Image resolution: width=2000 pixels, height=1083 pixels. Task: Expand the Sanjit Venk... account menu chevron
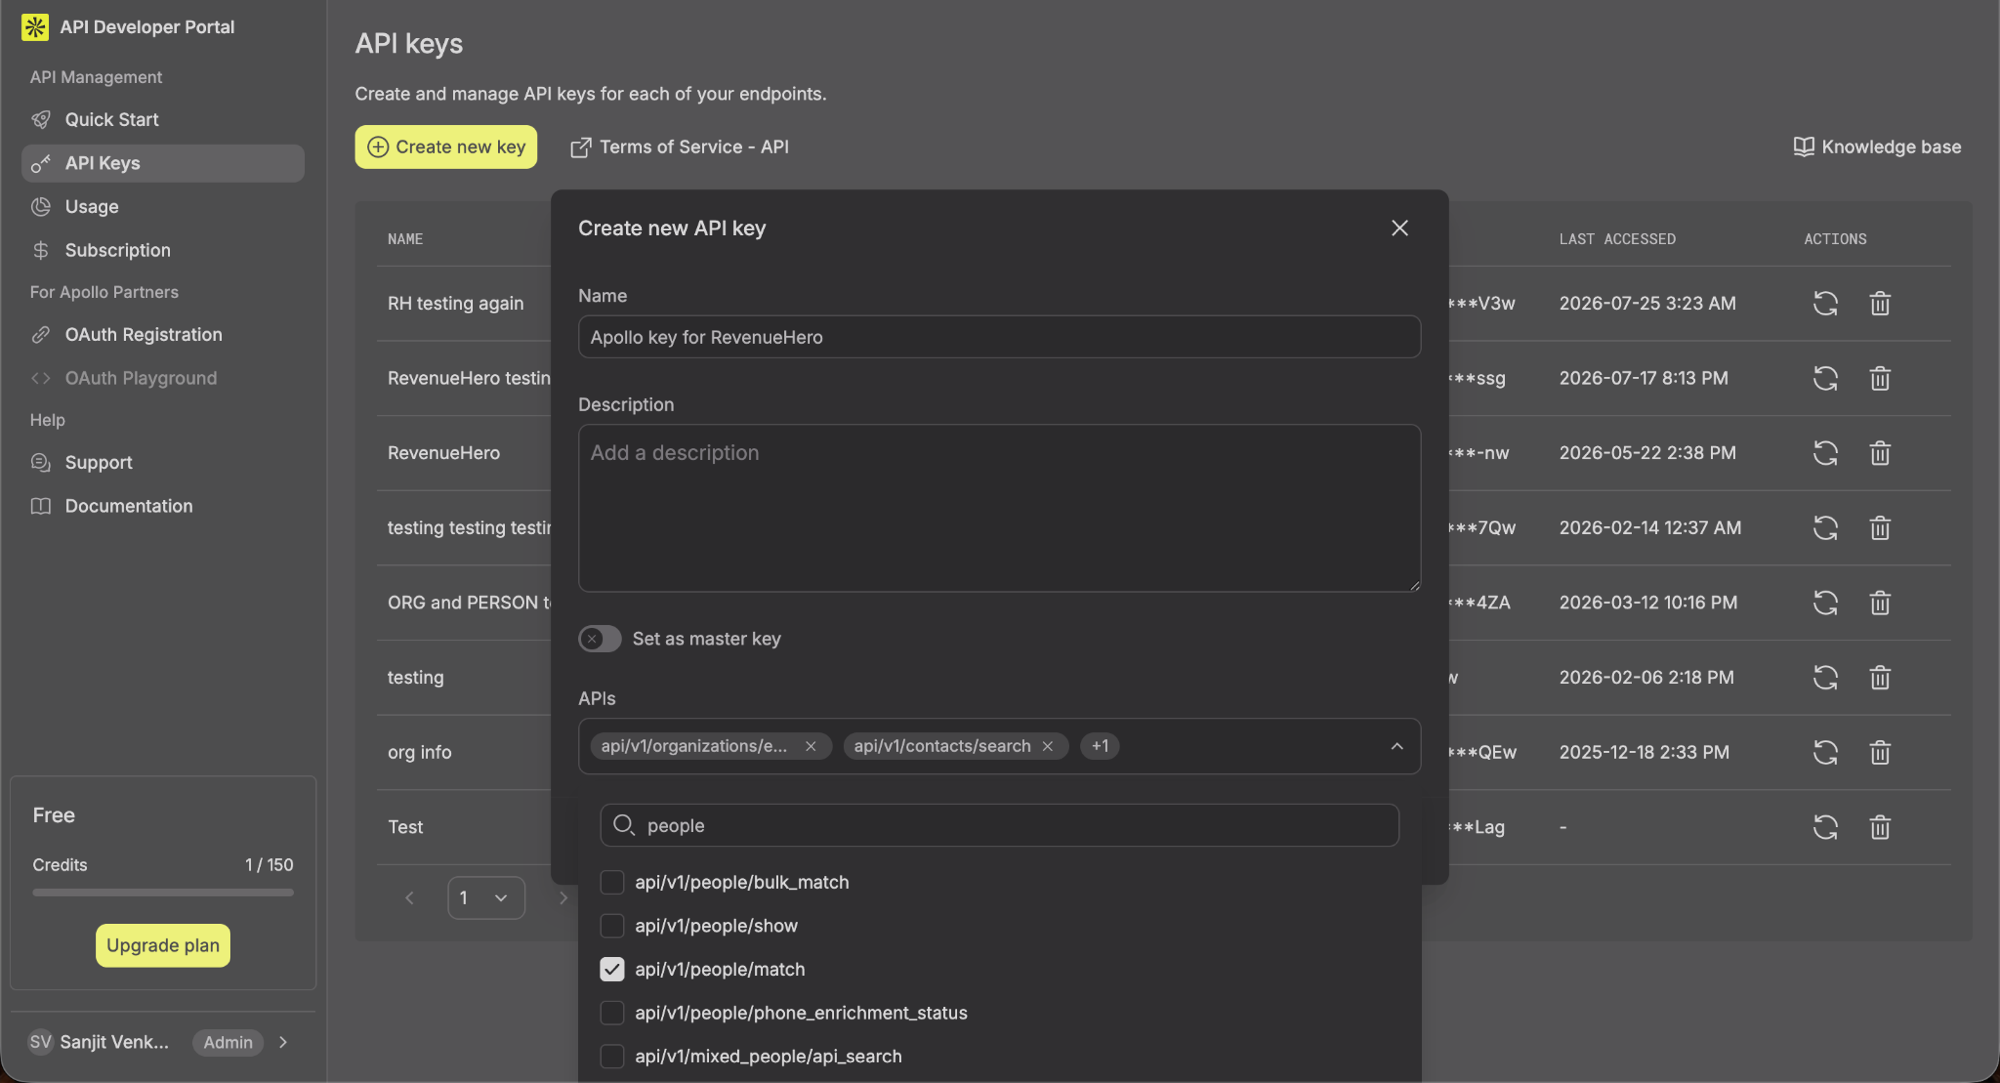point(284,1042)
